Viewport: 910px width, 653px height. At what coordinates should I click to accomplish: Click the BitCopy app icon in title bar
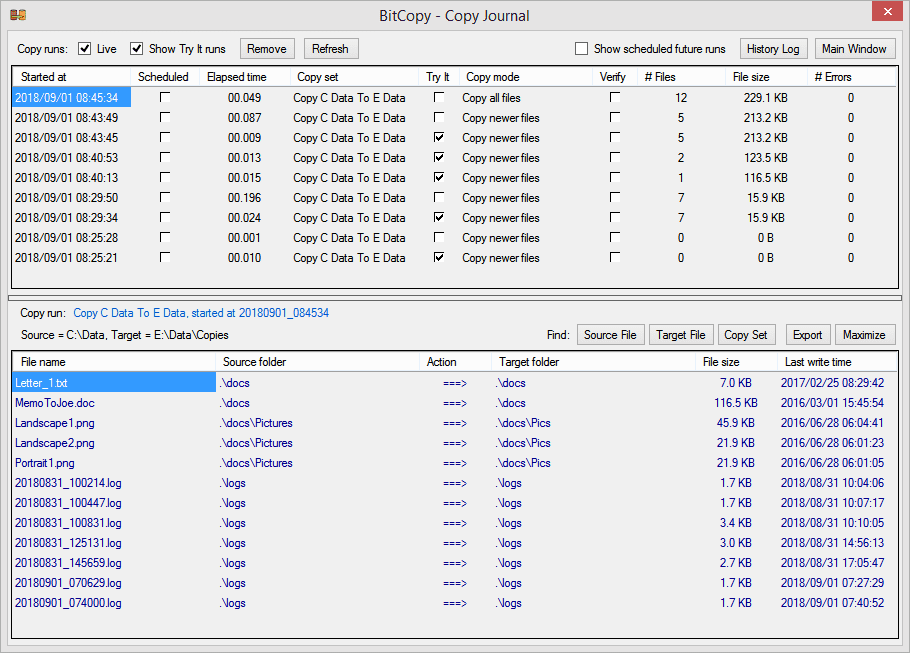[18, 15]
